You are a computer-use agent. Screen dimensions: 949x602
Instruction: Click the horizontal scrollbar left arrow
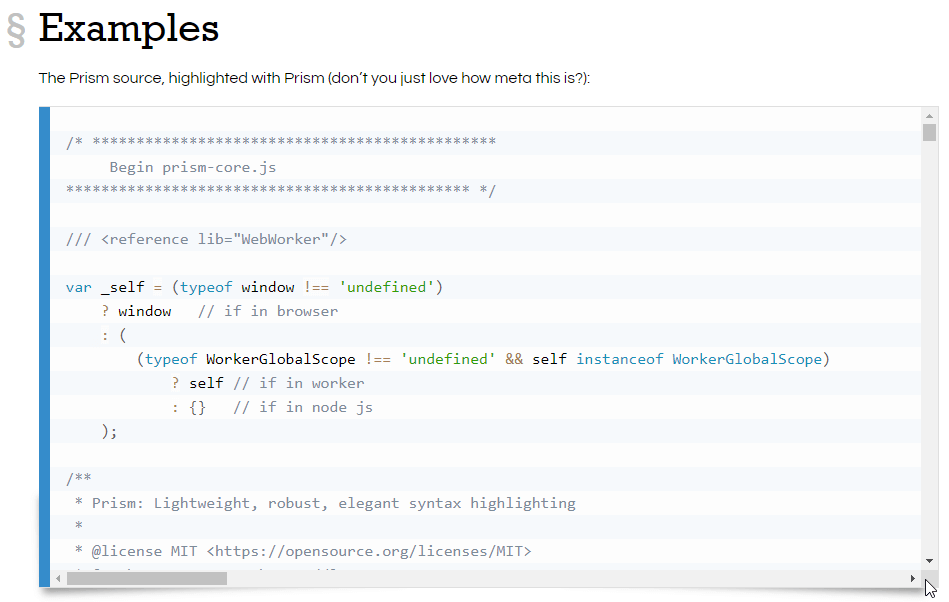click(58, 578)
